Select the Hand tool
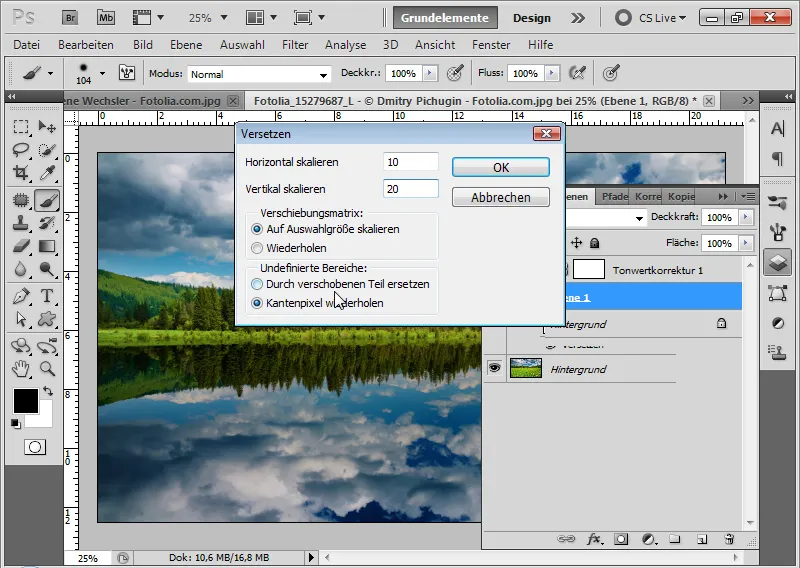The height and width of the screenshot is (568, 800). coord(21,368)
